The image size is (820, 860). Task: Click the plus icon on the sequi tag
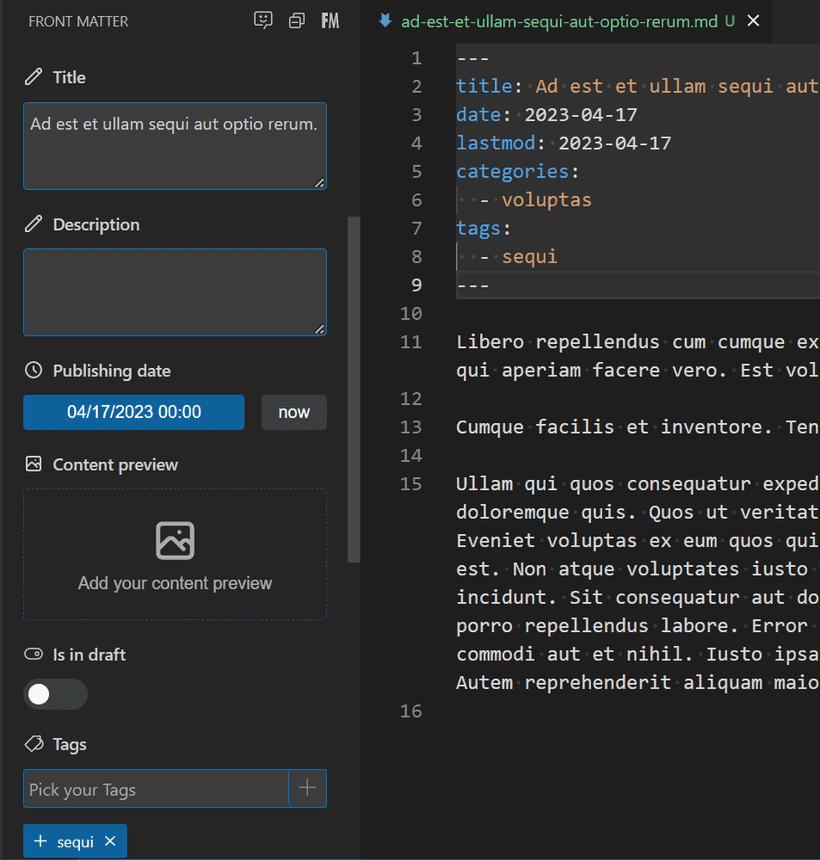[x=41, y=842]
